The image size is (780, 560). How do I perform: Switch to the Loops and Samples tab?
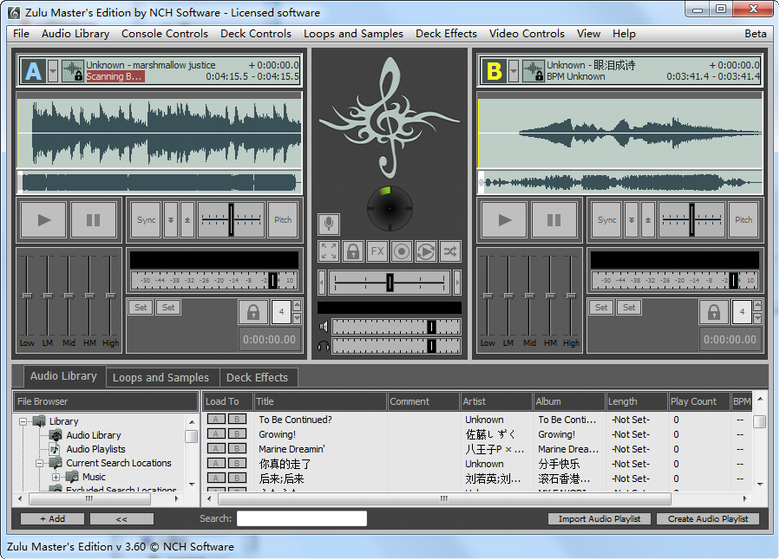coord(161,377)
